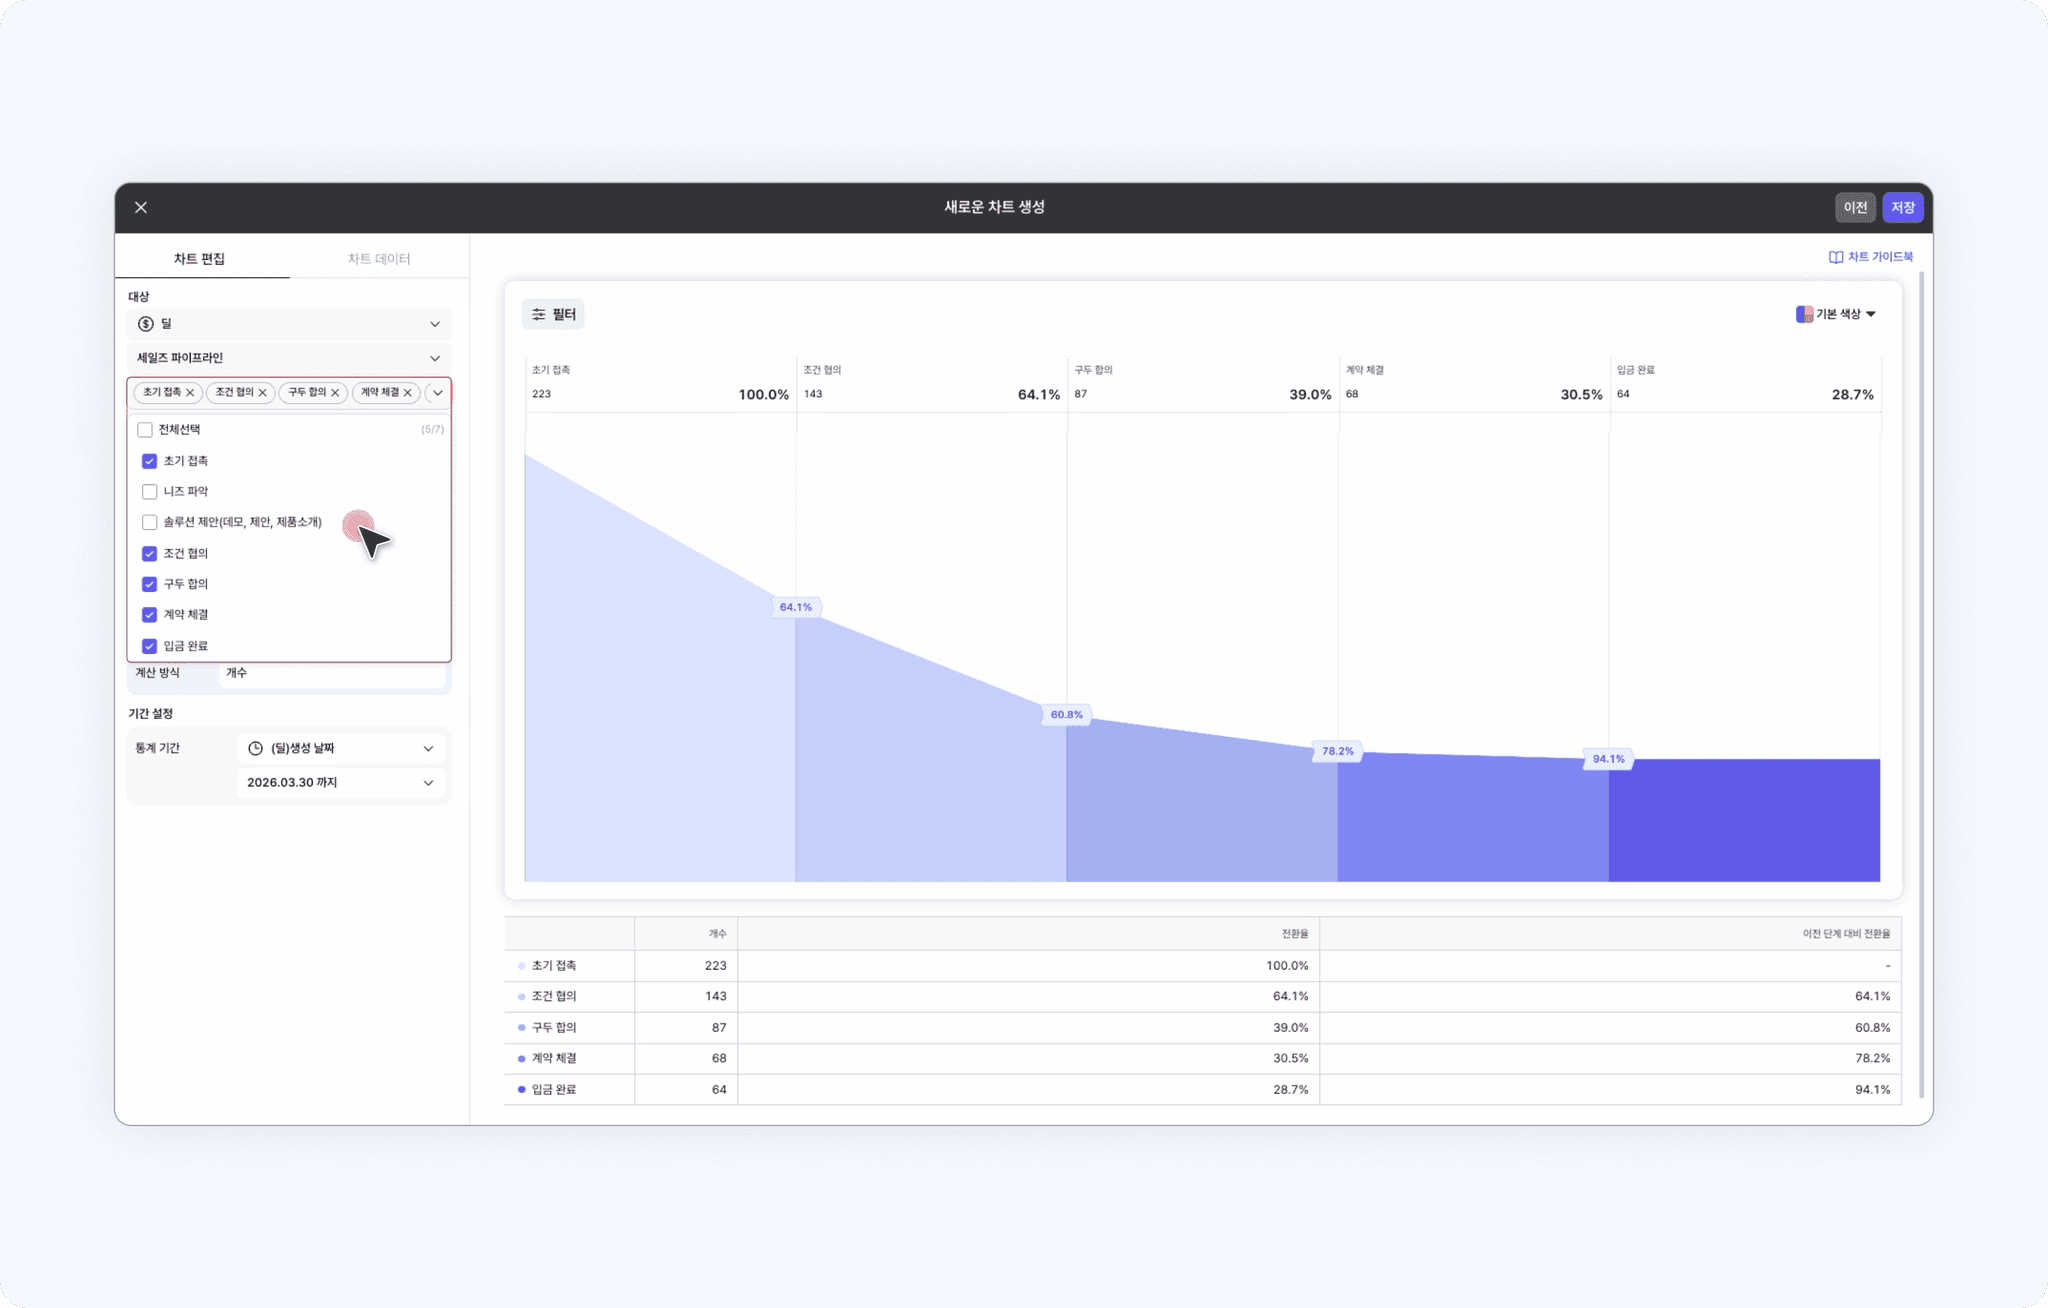2048x1308 pixels.
Task: Check the 솔루션 제안 checkbox
Action: (x=149, y=522)
